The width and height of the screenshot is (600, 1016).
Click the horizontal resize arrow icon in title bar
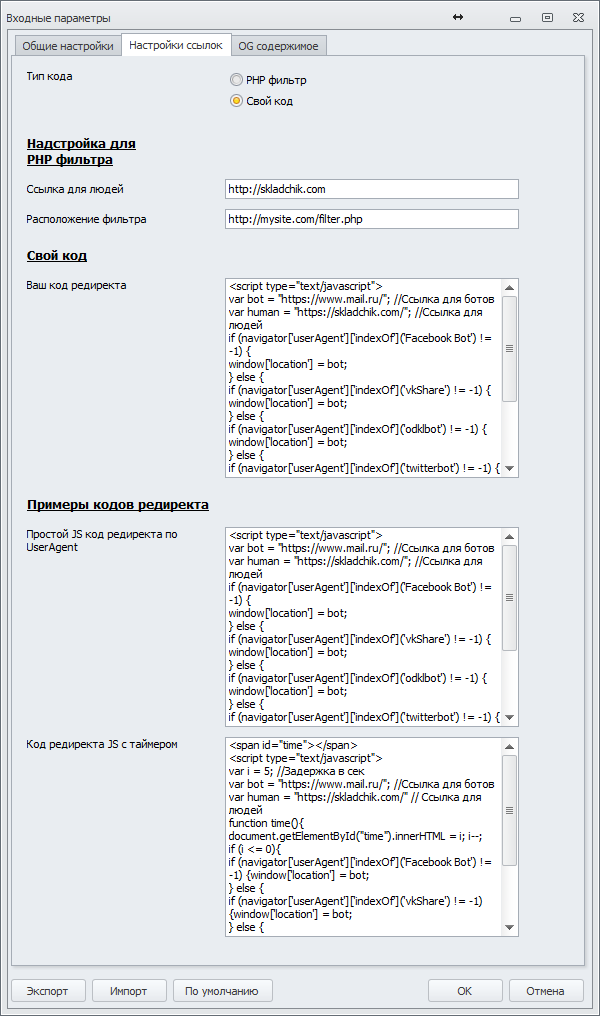click(458, 17)
